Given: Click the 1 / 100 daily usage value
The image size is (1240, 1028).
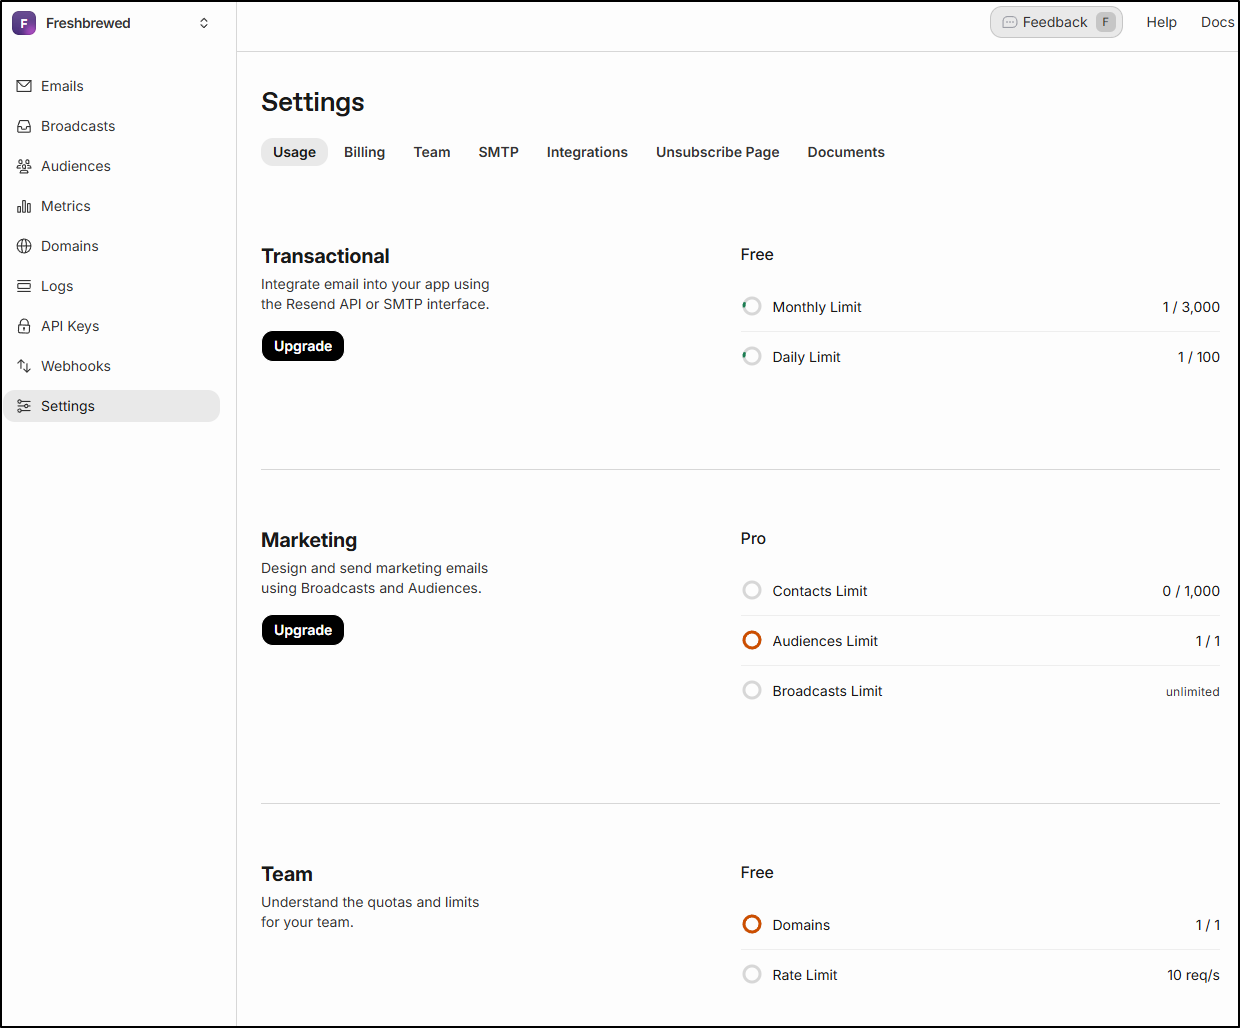Looking at the screenshot, I should (x=1198, y=357).
